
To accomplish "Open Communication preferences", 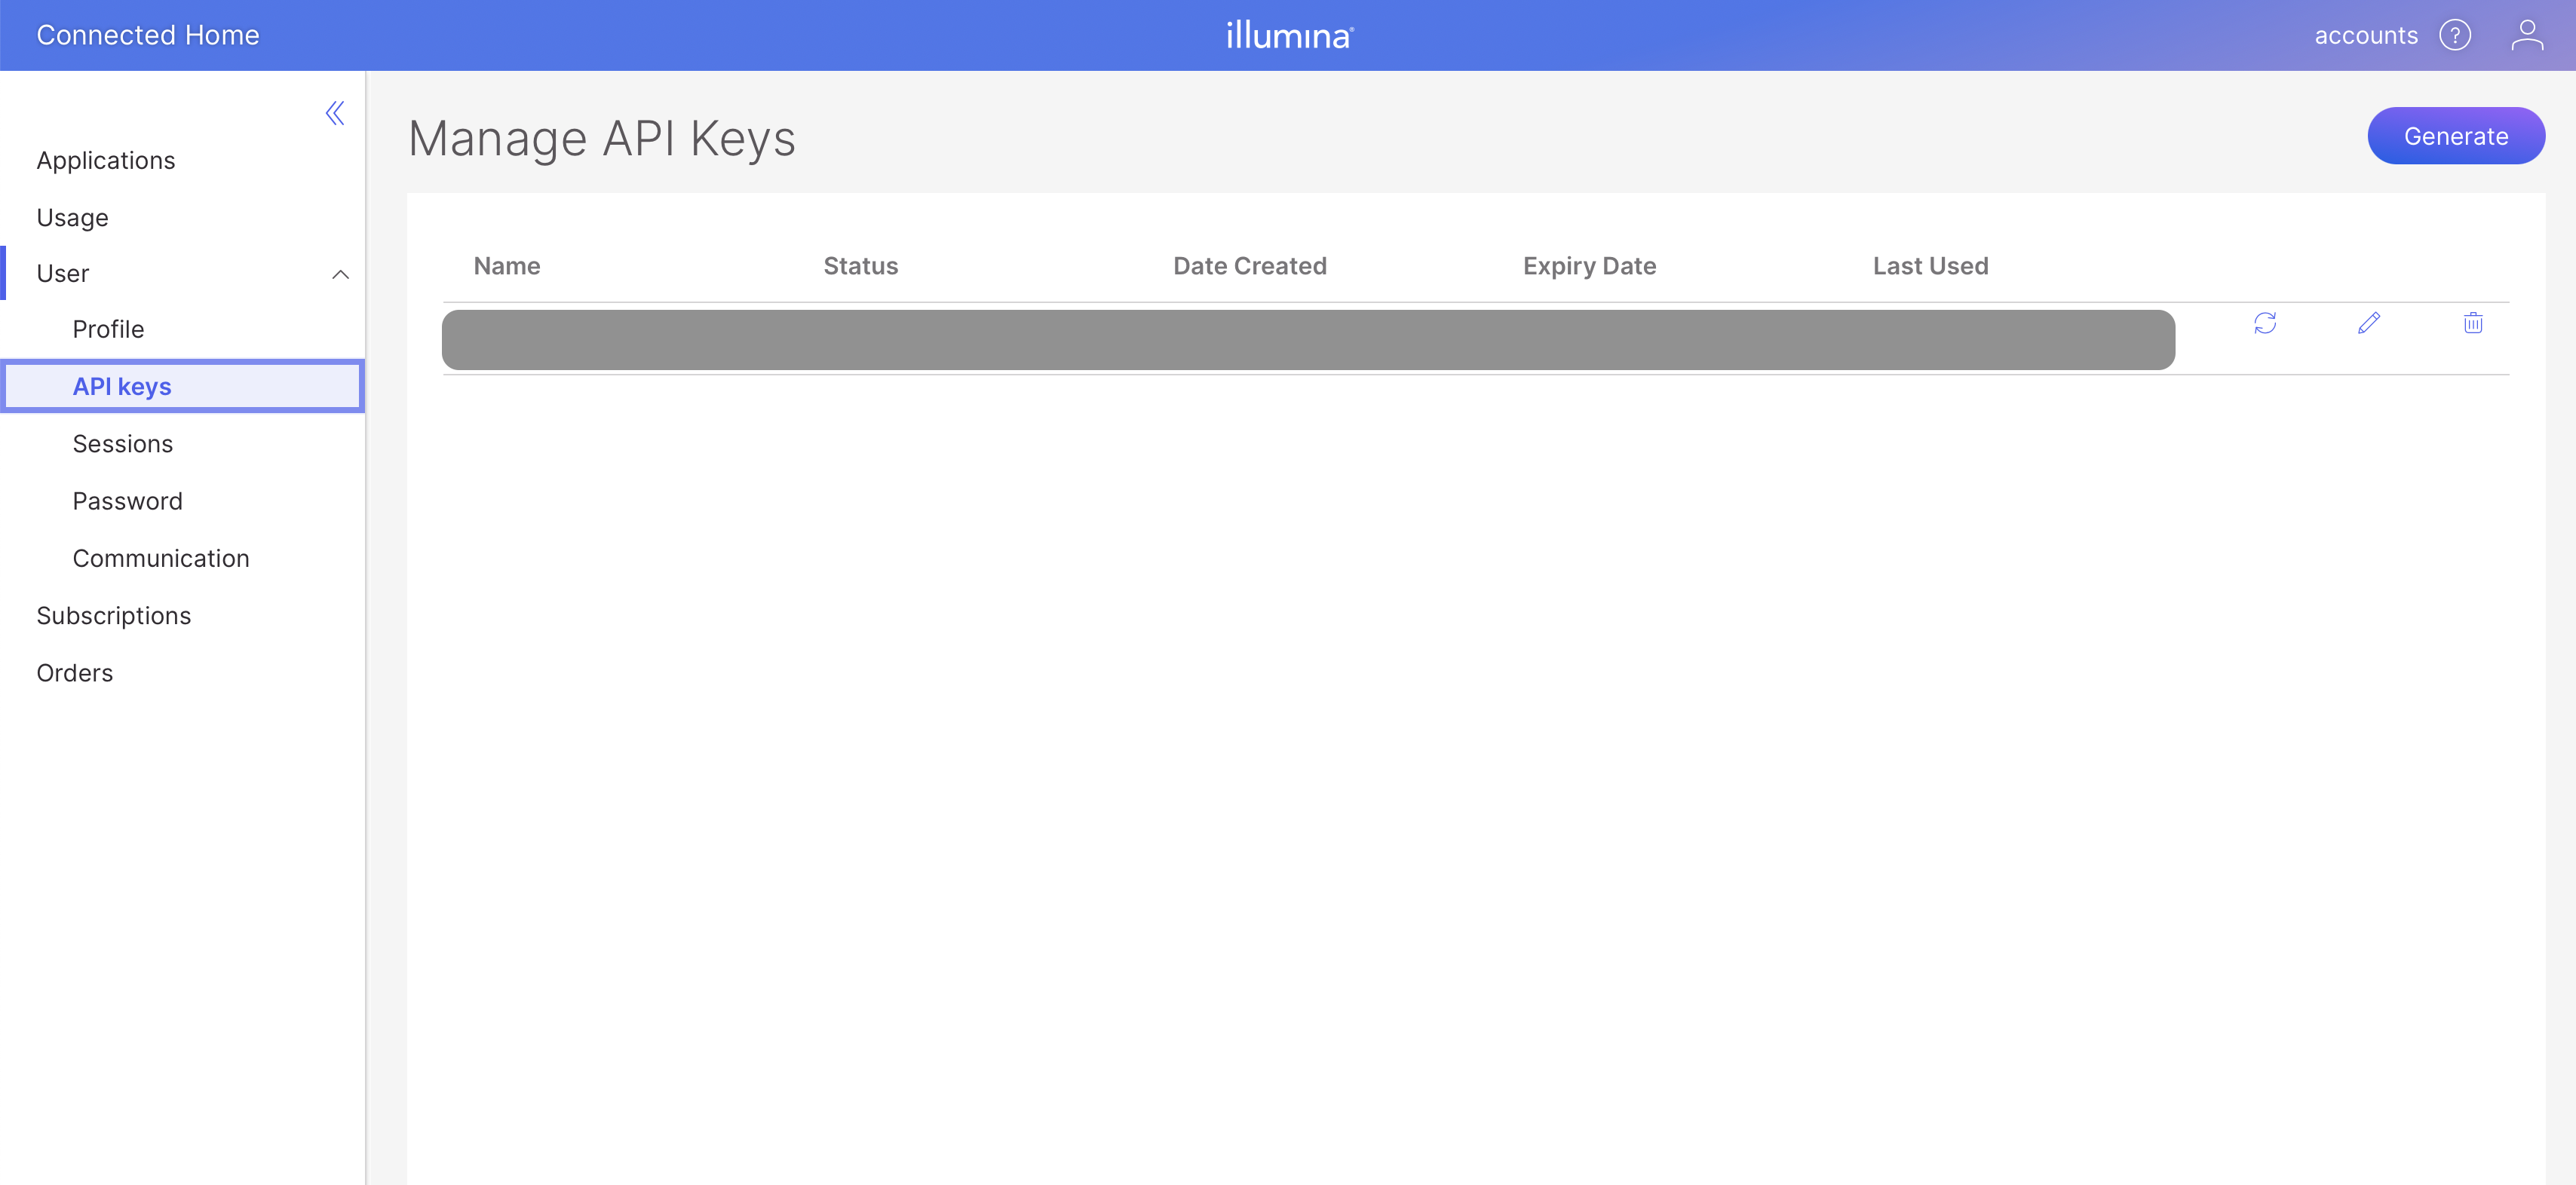I will click(x=161, y=558).
